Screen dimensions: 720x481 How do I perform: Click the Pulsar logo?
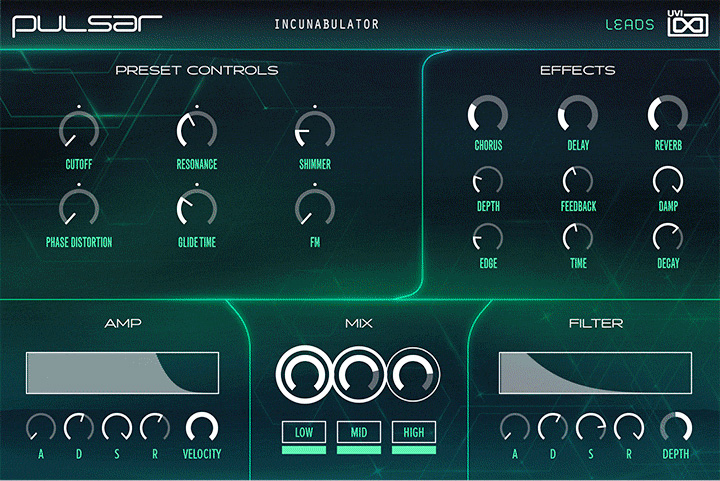point(87,25)
